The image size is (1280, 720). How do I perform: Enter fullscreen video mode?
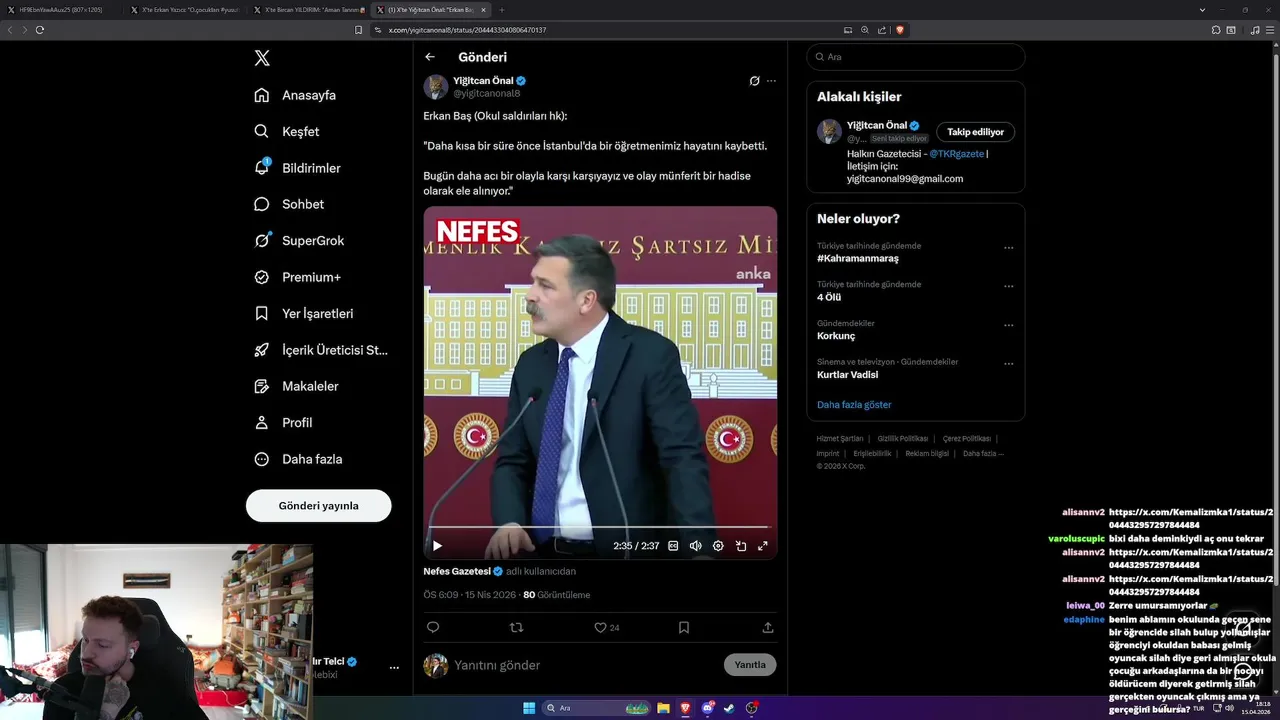(x=763, y=546)
